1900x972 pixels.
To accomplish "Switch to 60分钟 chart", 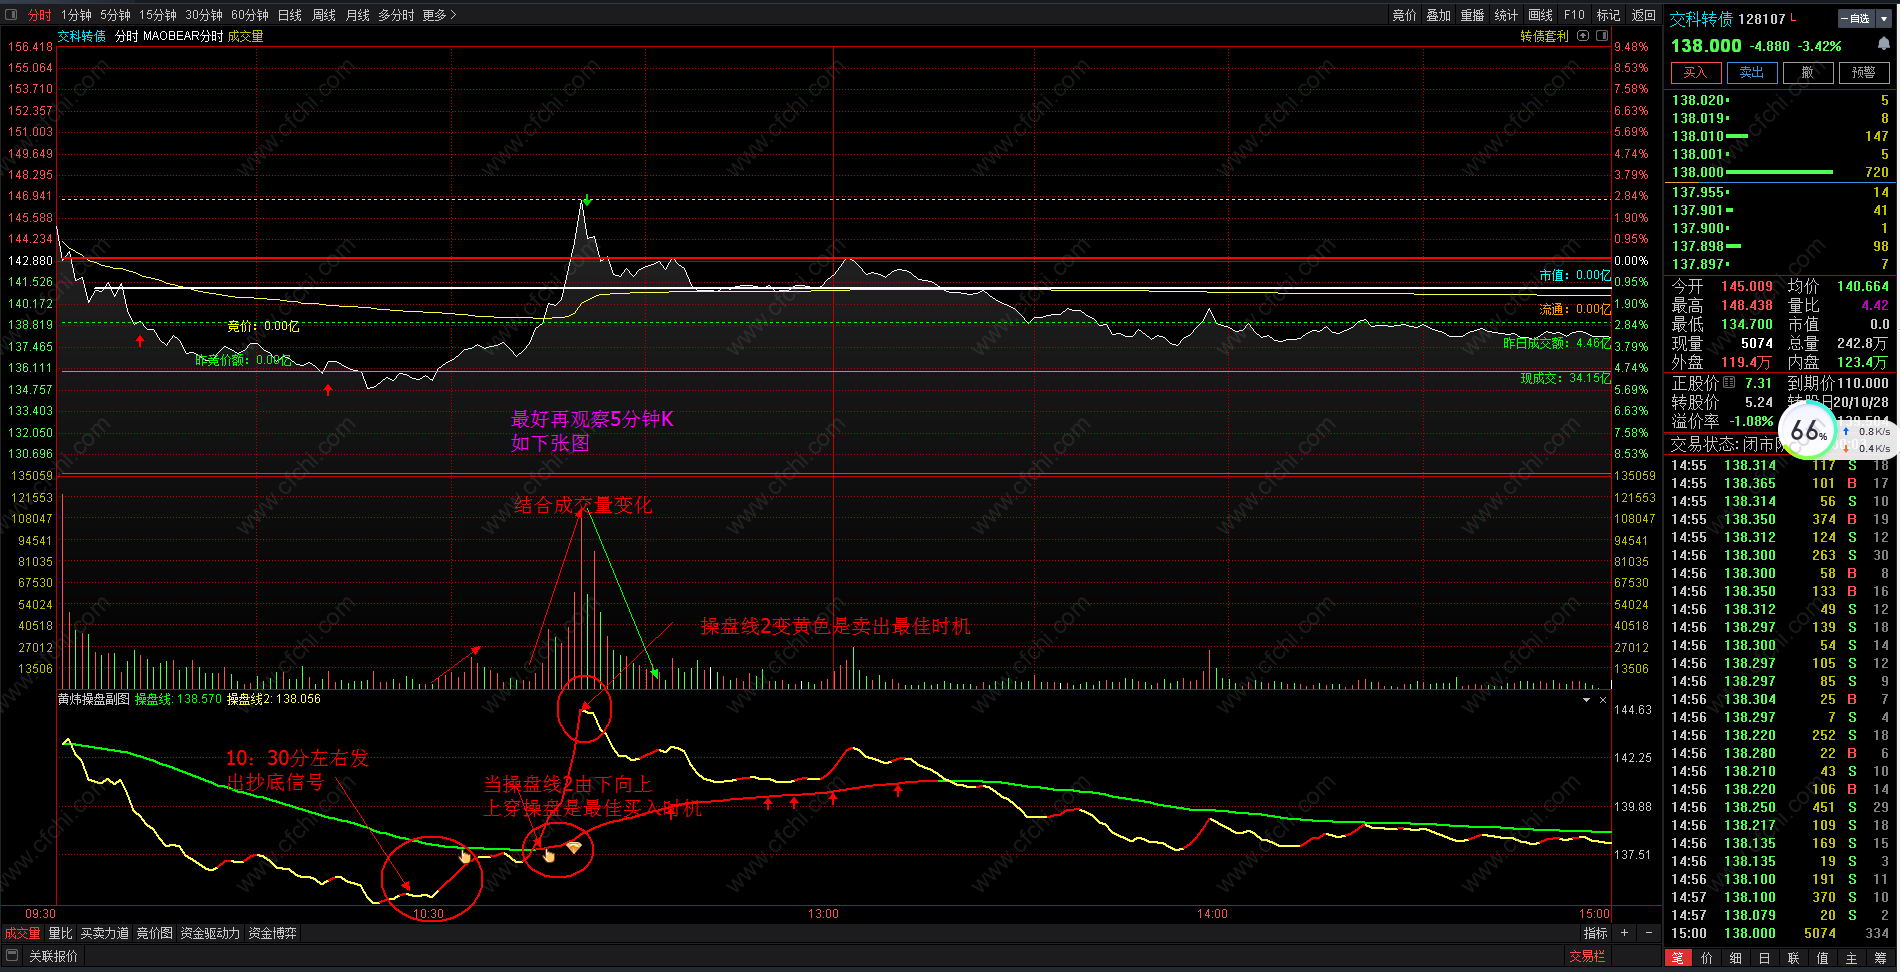I will pyautogui.click(x=250, y=15).
